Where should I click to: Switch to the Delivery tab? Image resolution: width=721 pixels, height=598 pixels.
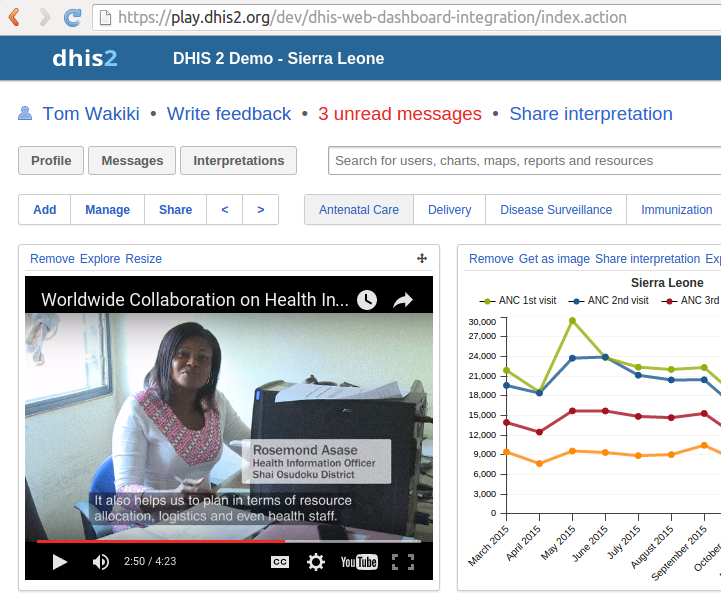pos(449,210)
